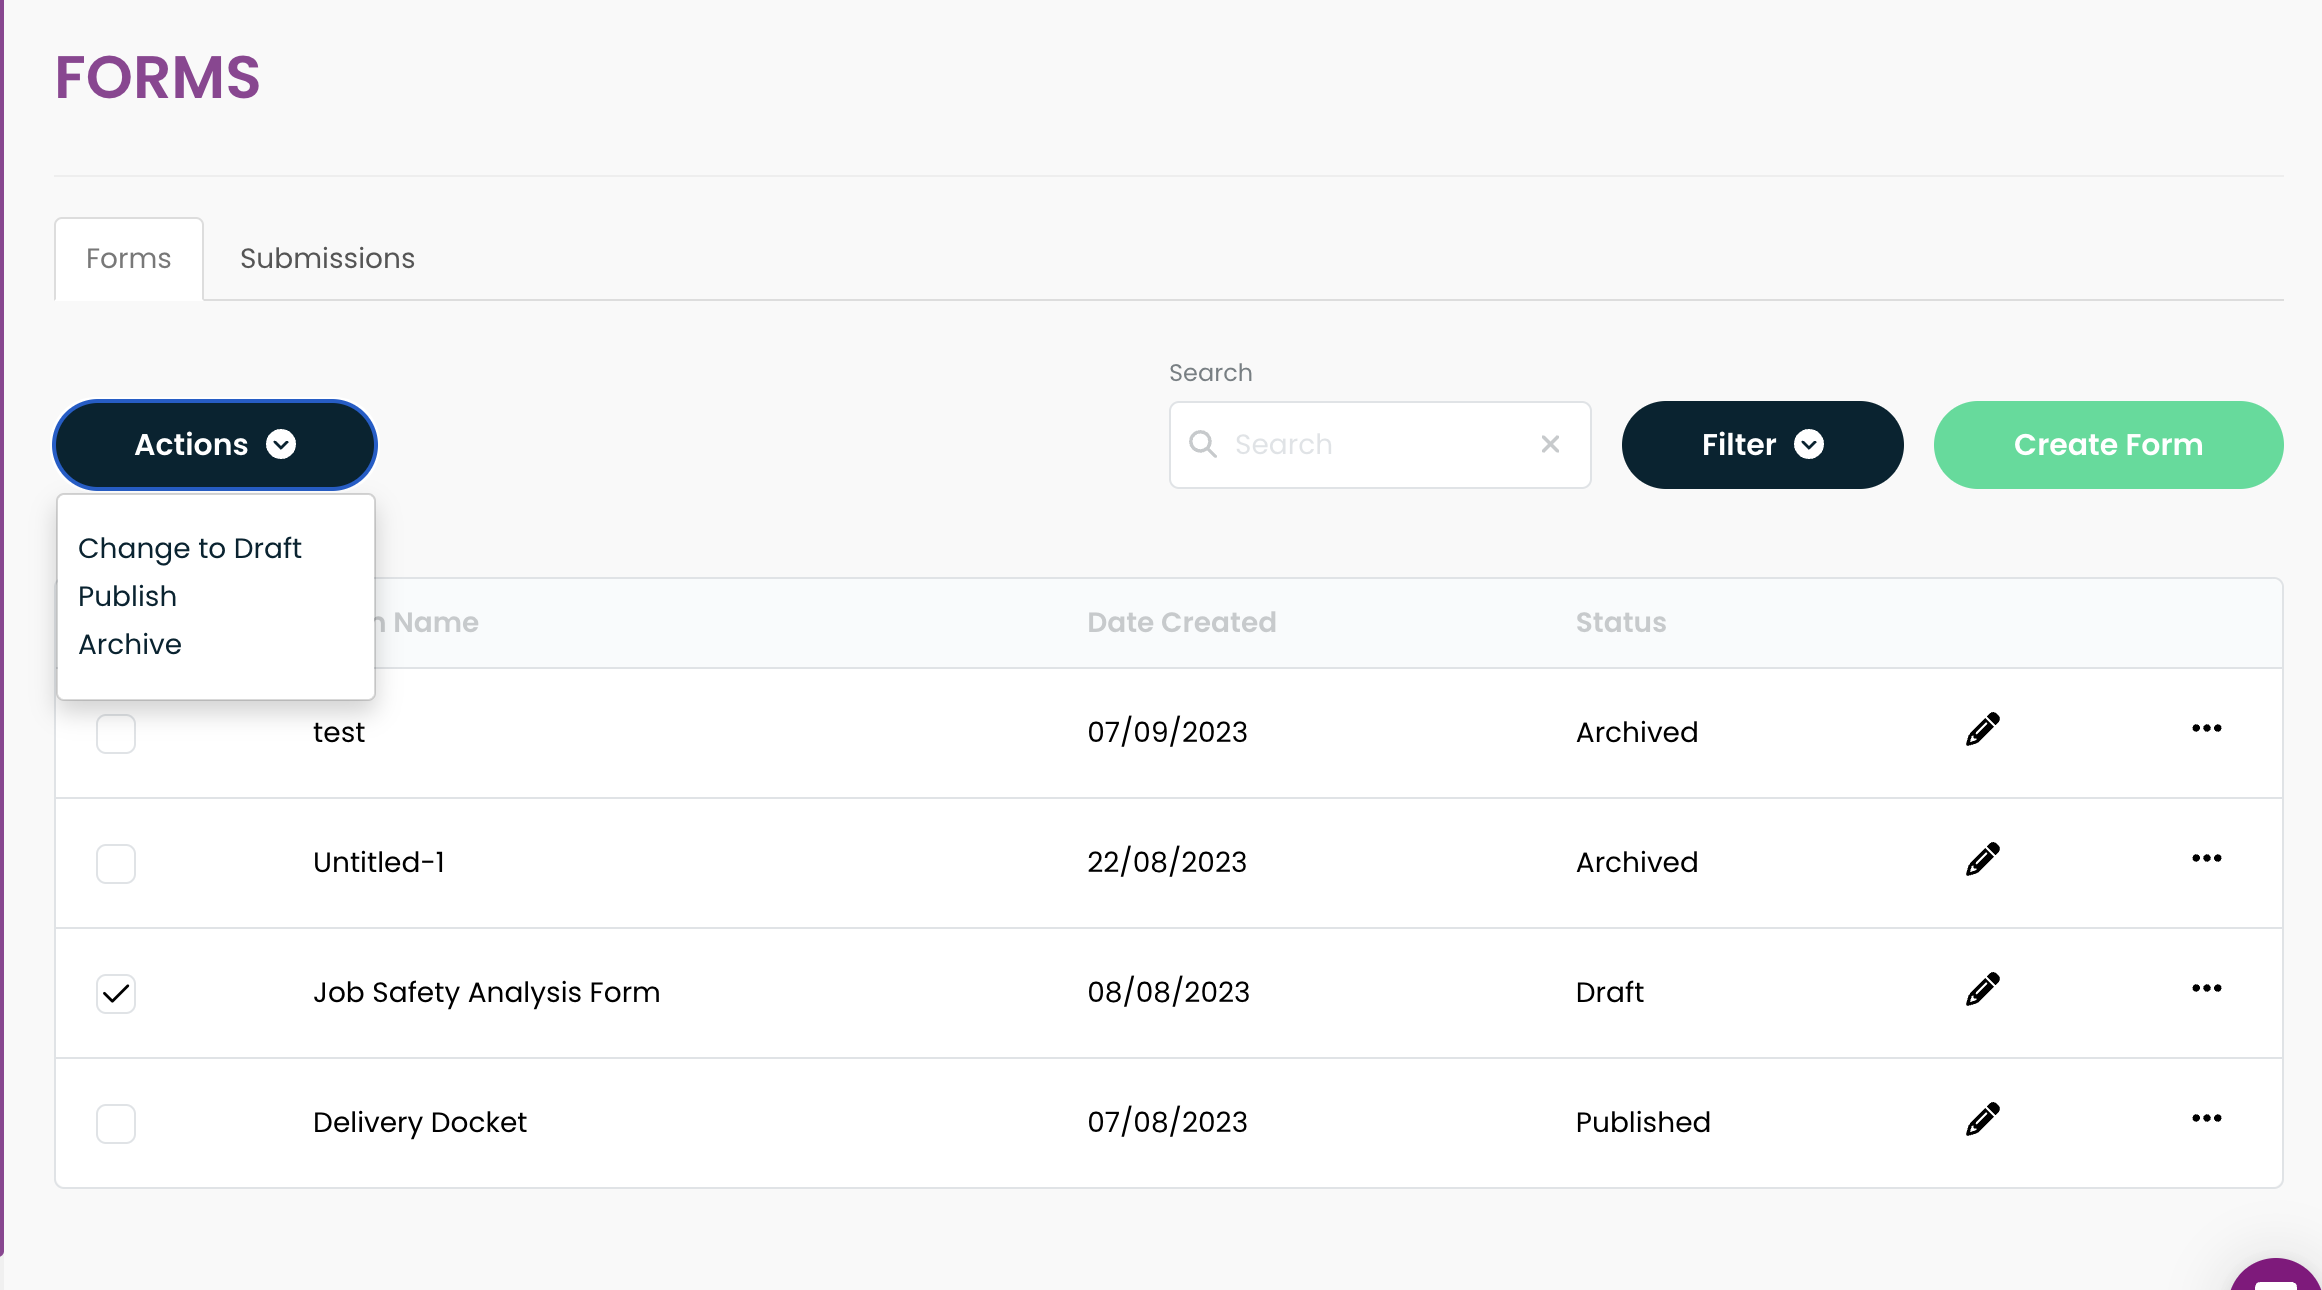The height and width of the screenshot is (1290, 2322).
Task: Edit Untitled-1 form via pencil icon
Action: pyautogui.click(x=1982, y=859)
